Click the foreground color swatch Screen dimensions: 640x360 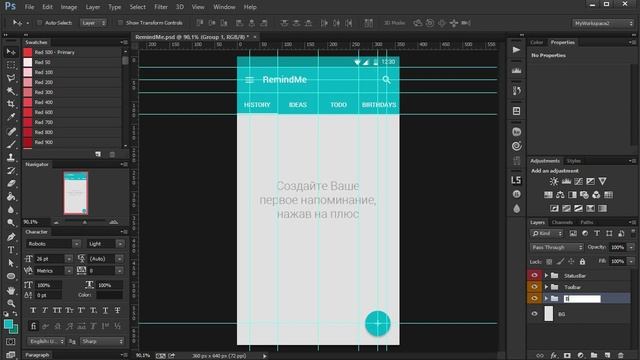tap(8, 324)
